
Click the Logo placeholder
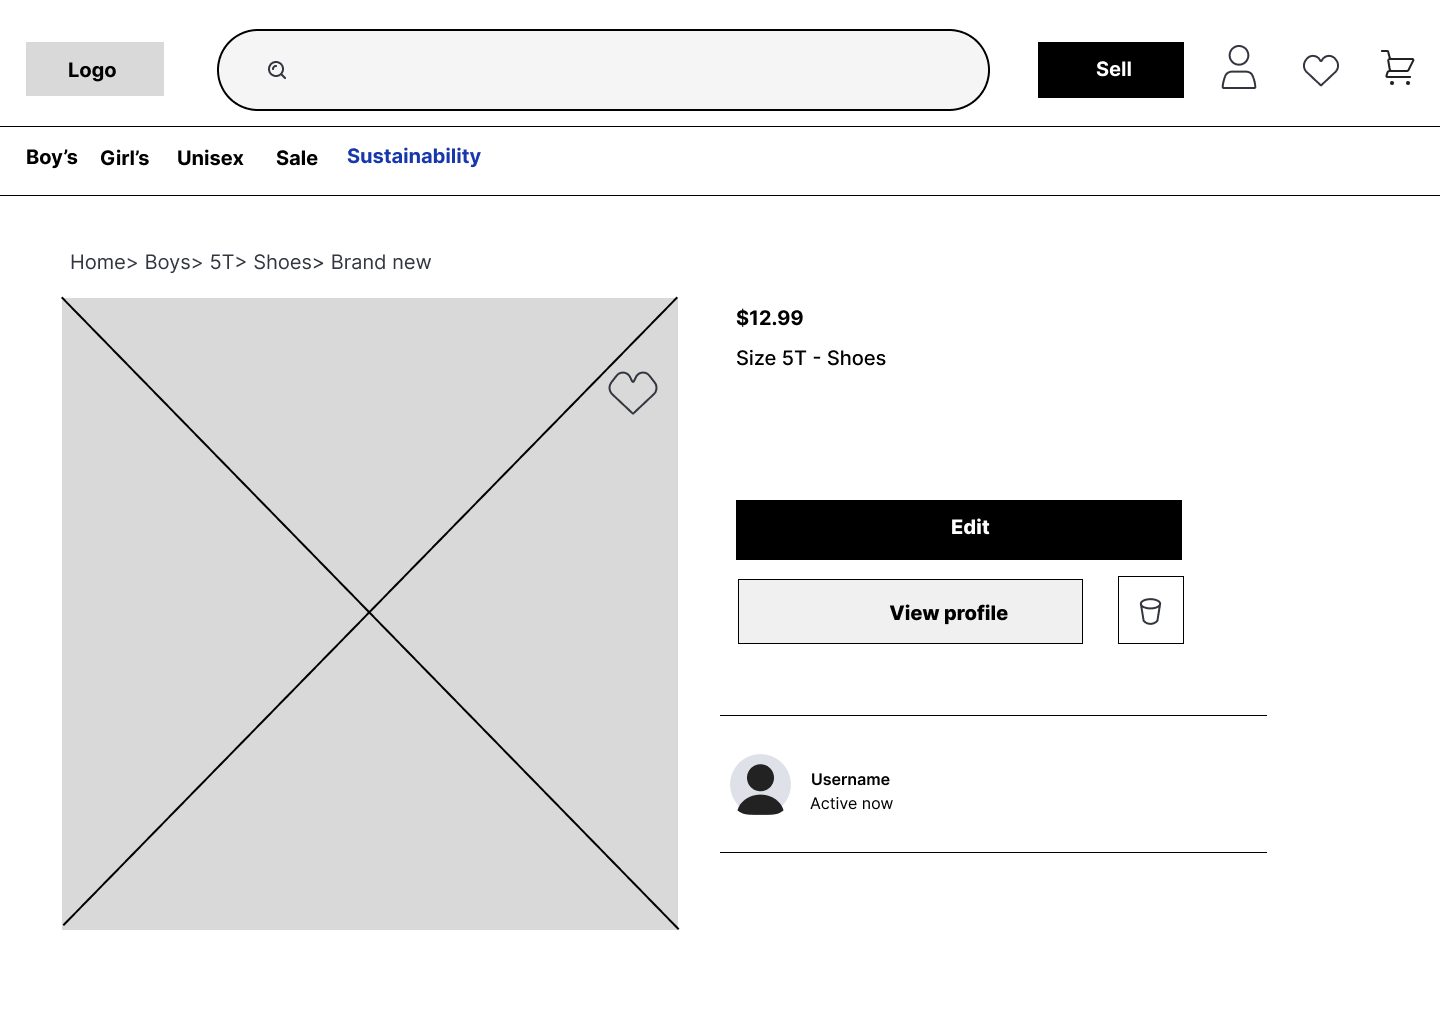pos(95,69)
